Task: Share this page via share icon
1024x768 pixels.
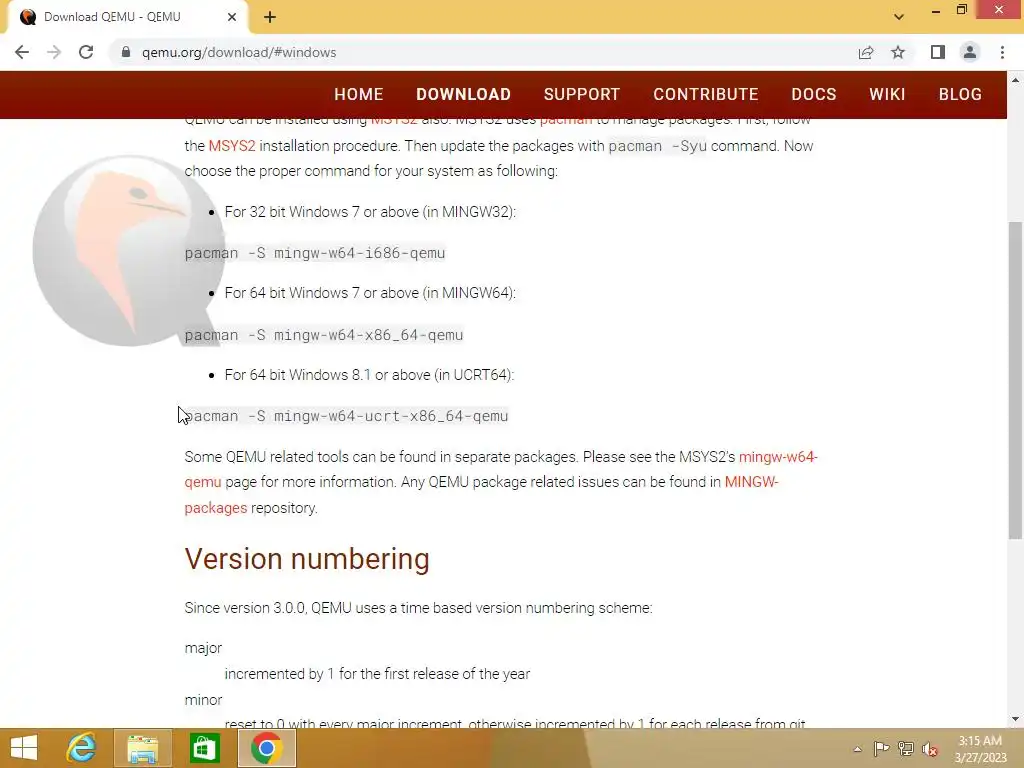Action: pyautogui.click(x=866, y=52)
